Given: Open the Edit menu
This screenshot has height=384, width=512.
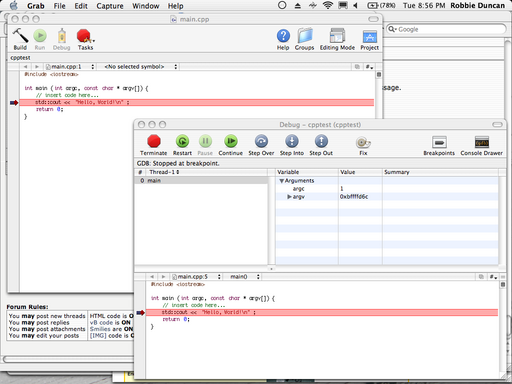Looking at the screenshot, I should (81, 6).
